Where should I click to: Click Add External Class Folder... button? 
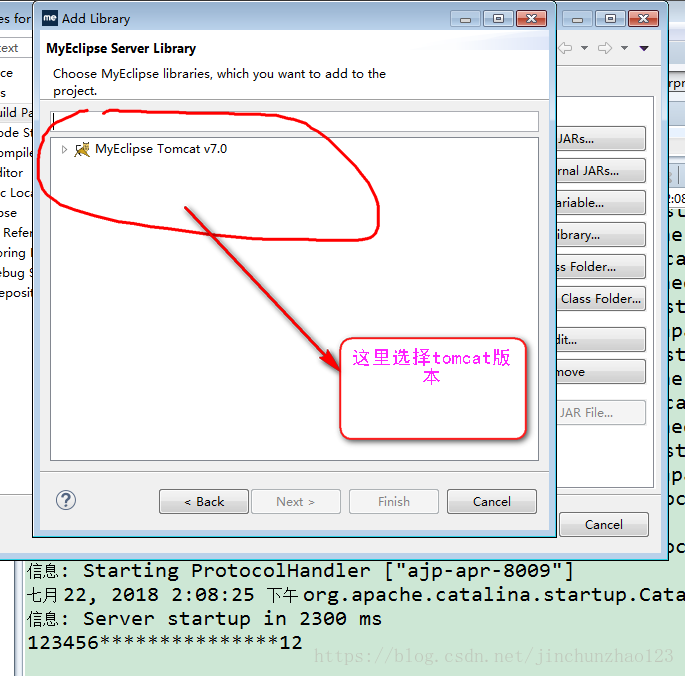(601, 299)
